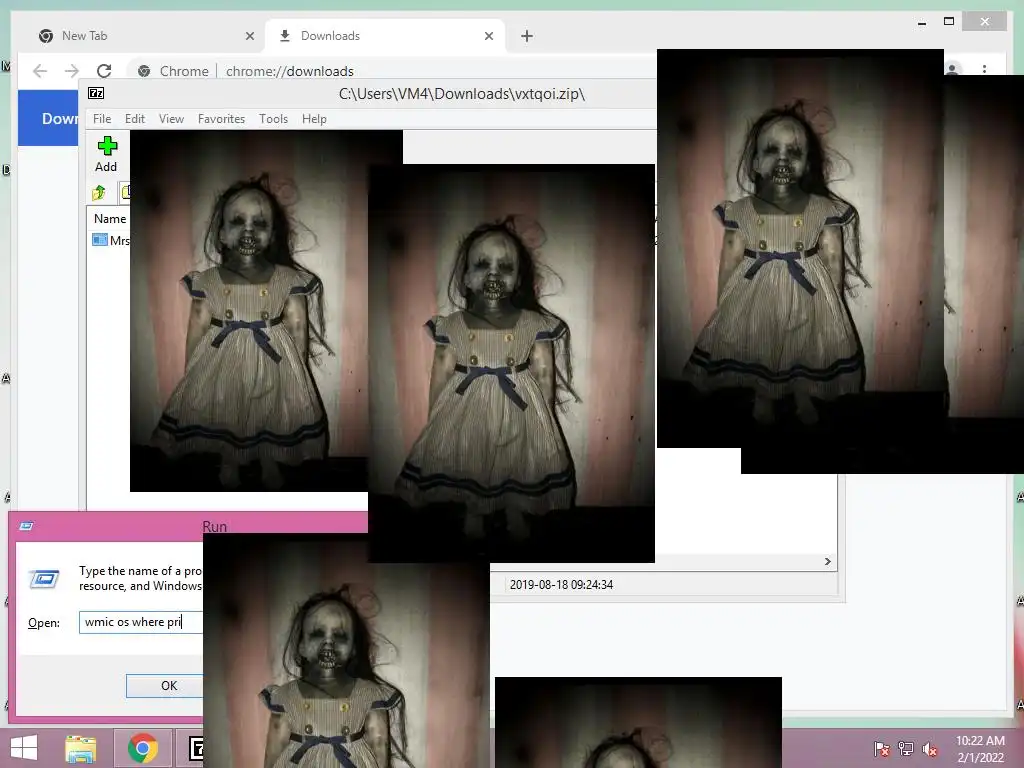
Task: Switch to the Downloads tab
Action: coord(385,36)
